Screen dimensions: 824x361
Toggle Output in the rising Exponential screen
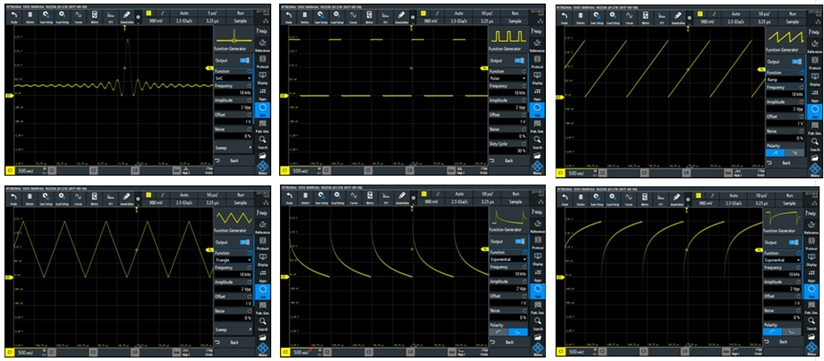[795, 242]
